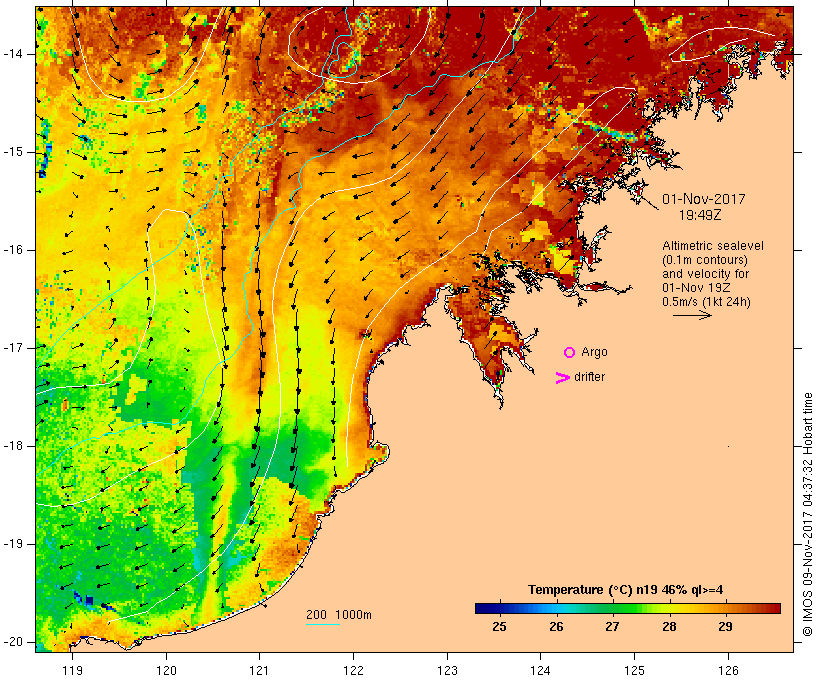820x680 pixels.
Task: Click the longitude label 123
Action: tap(447, 670)
